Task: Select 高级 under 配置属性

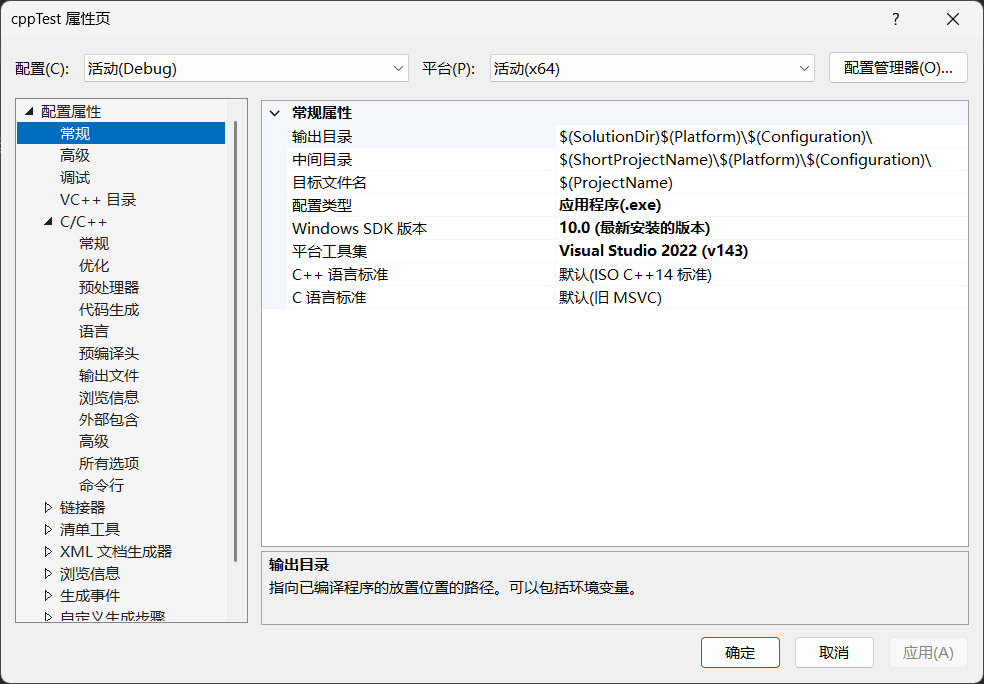Action: coord(75,156)
